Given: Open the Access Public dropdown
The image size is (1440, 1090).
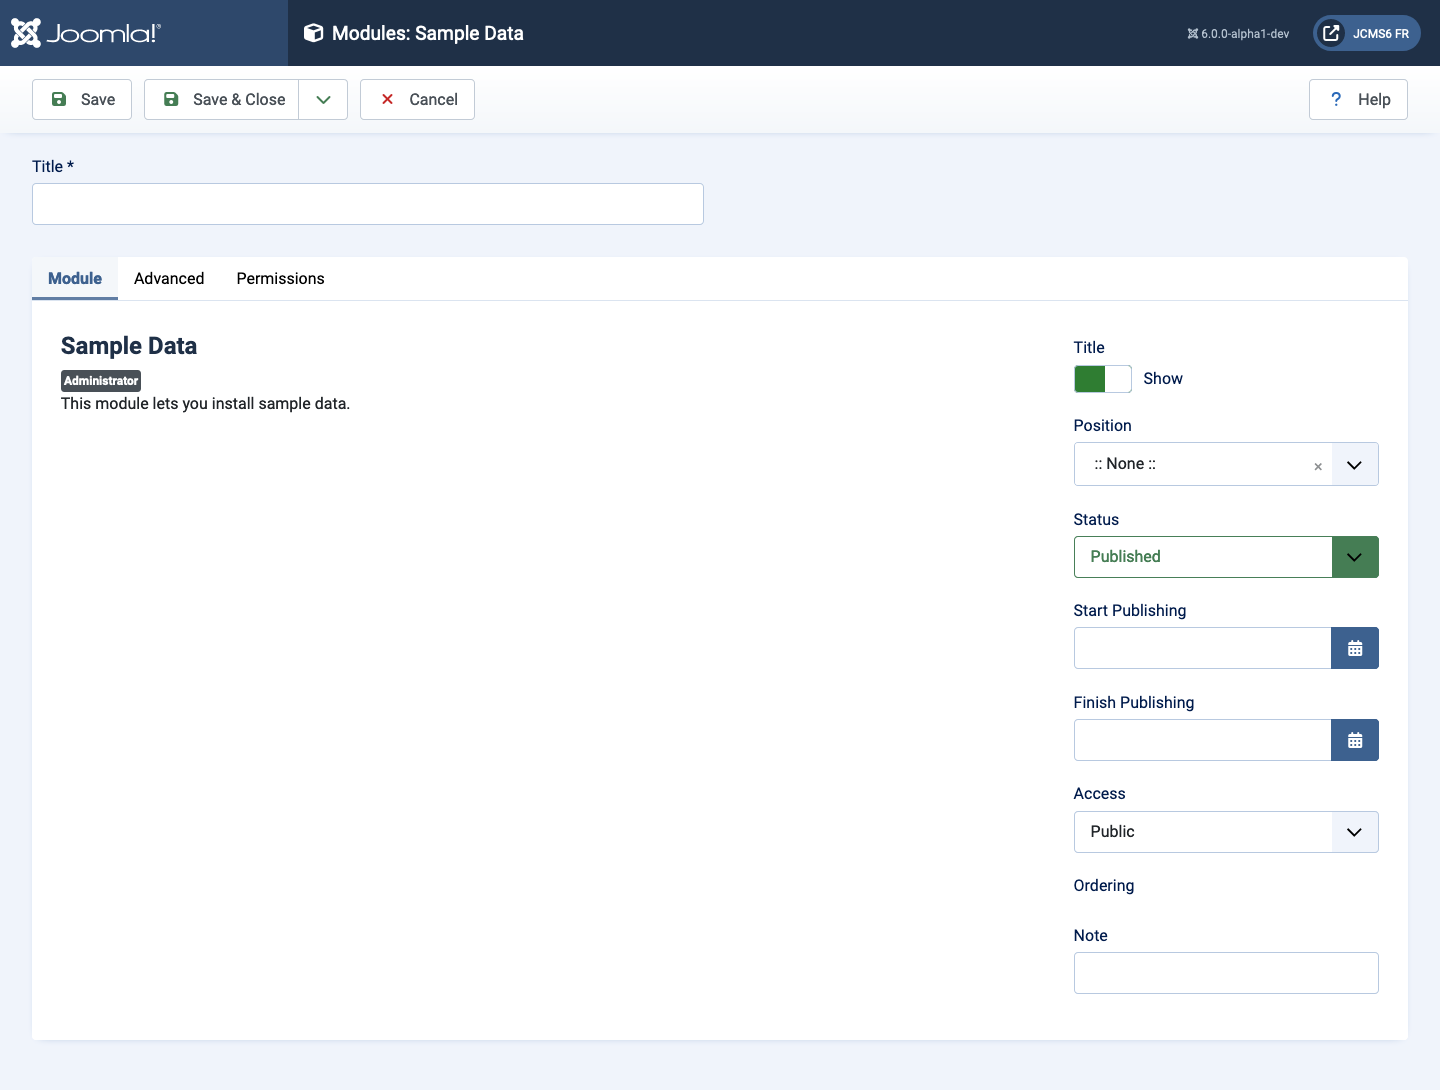Looking at the screenshot, I should [1226, 832].
